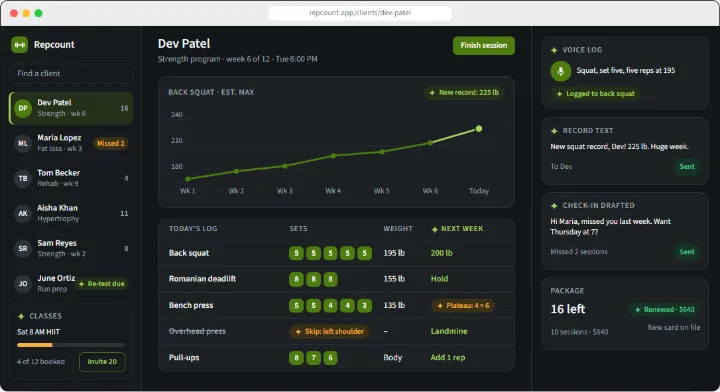Click Sat 8 AM HIIT class name

point(38,332)
